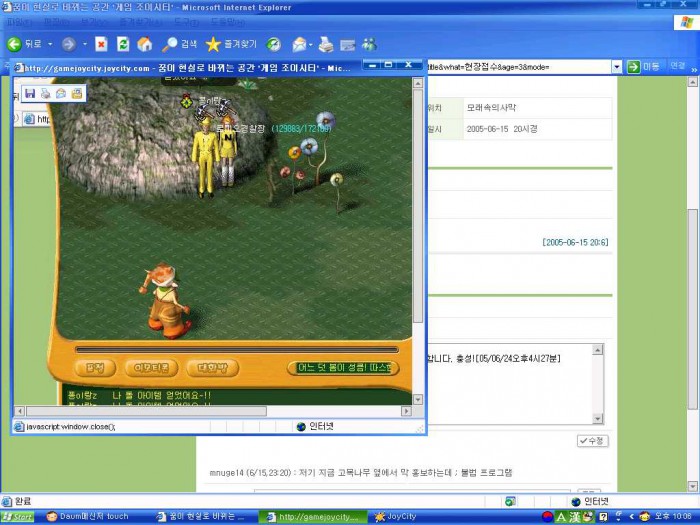Open the History icon in toolbar

[273, 44]
